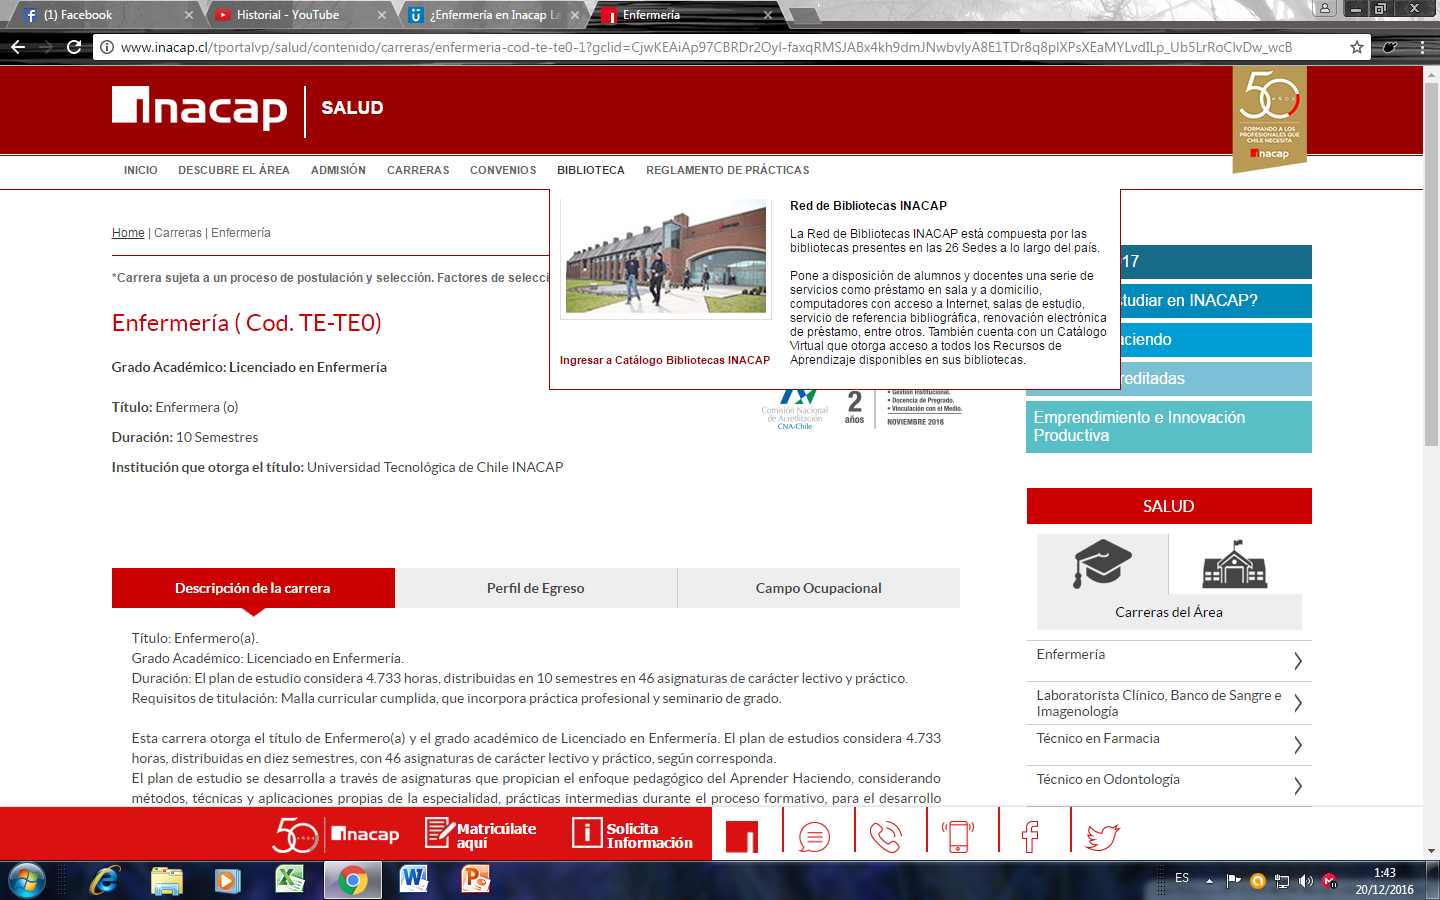Open PowerPoint from the taskbar

(x=475, y=880)
